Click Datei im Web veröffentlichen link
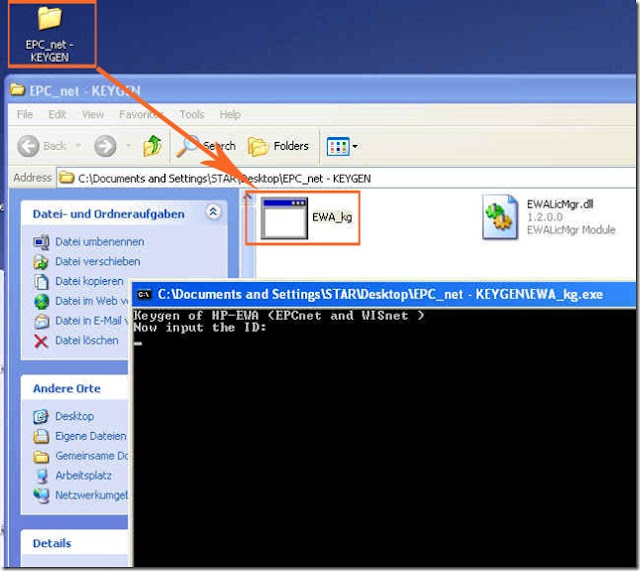 [92, 301]
